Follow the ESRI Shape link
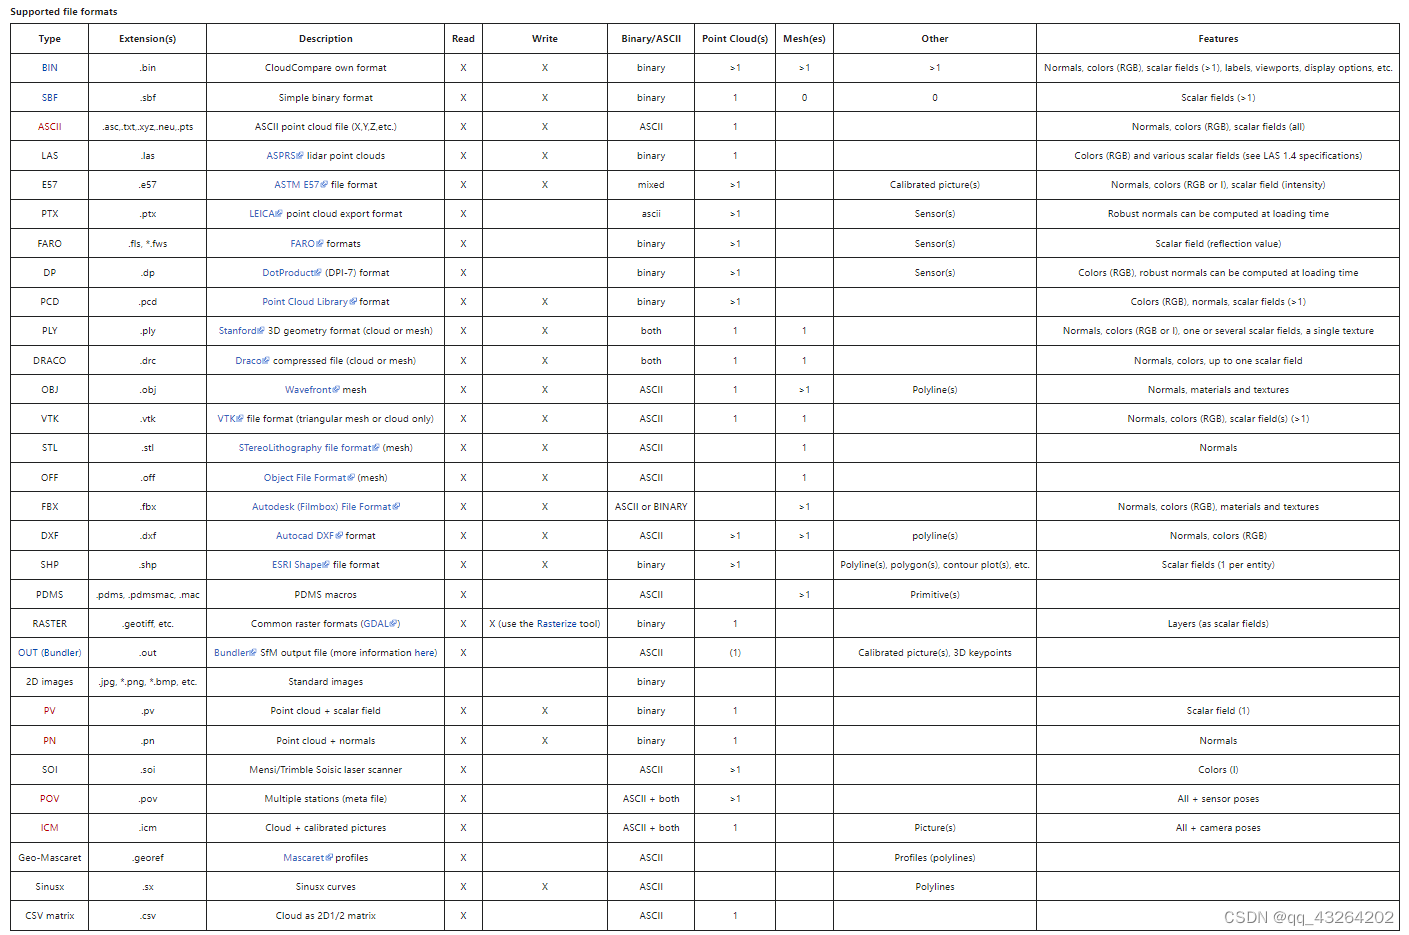Viewport: 1409px width, 935px height. click(x=300, y=565)
